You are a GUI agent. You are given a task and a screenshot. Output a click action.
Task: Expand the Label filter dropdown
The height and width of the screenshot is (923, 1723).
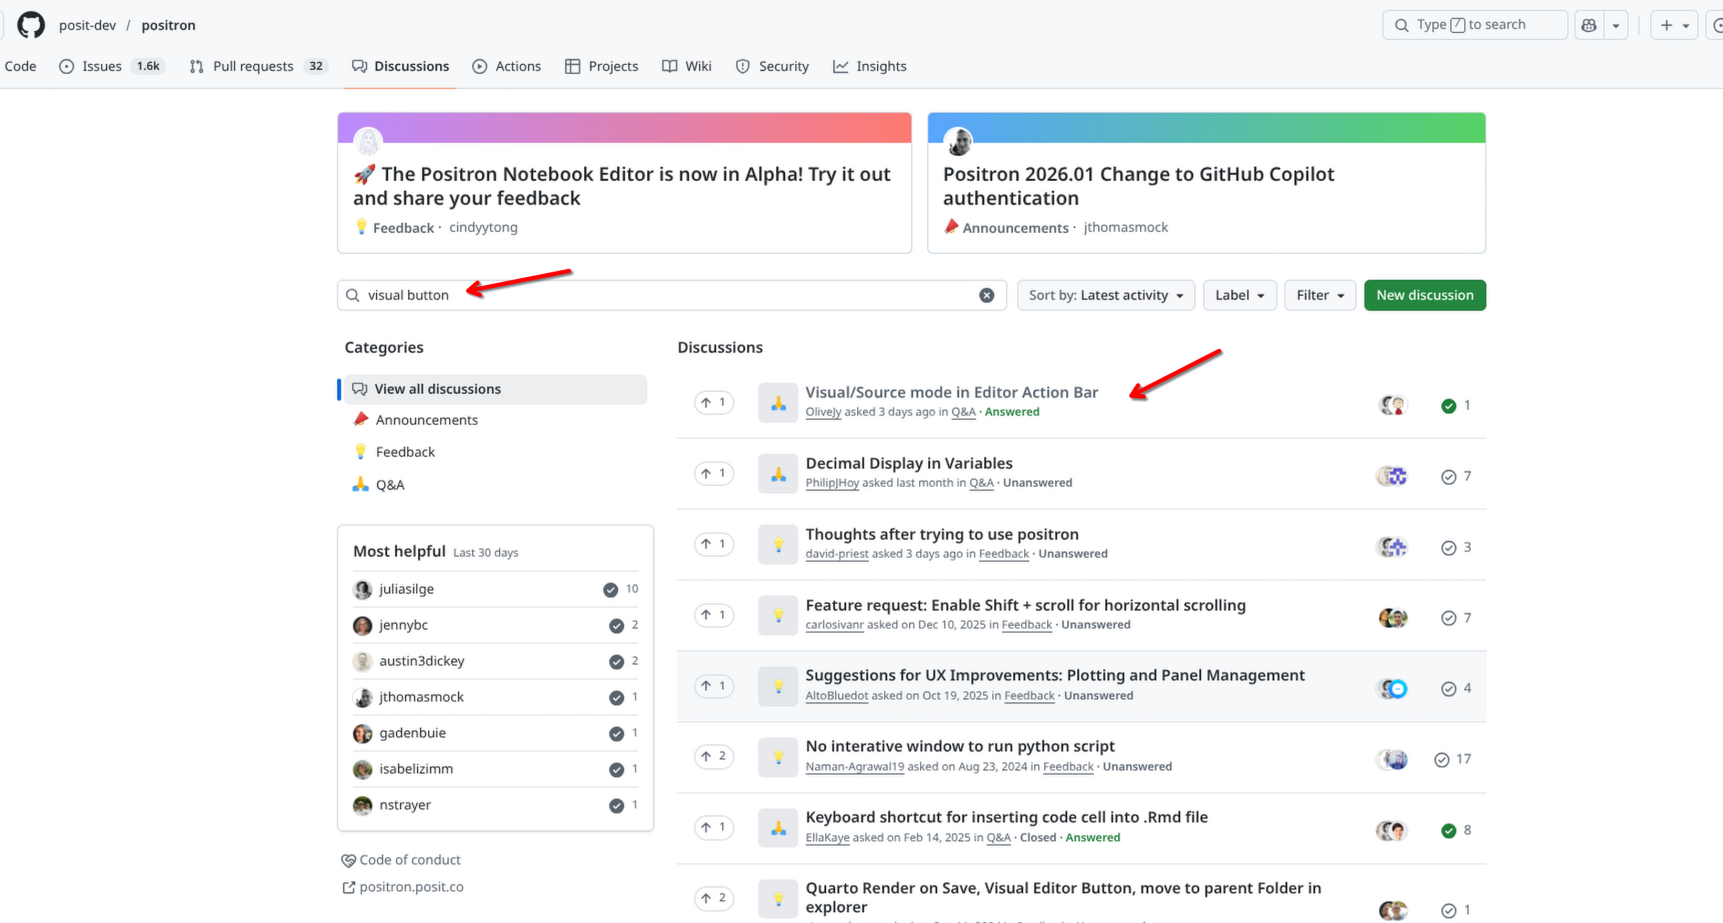pyautogui.click(x=1239, y=295)
